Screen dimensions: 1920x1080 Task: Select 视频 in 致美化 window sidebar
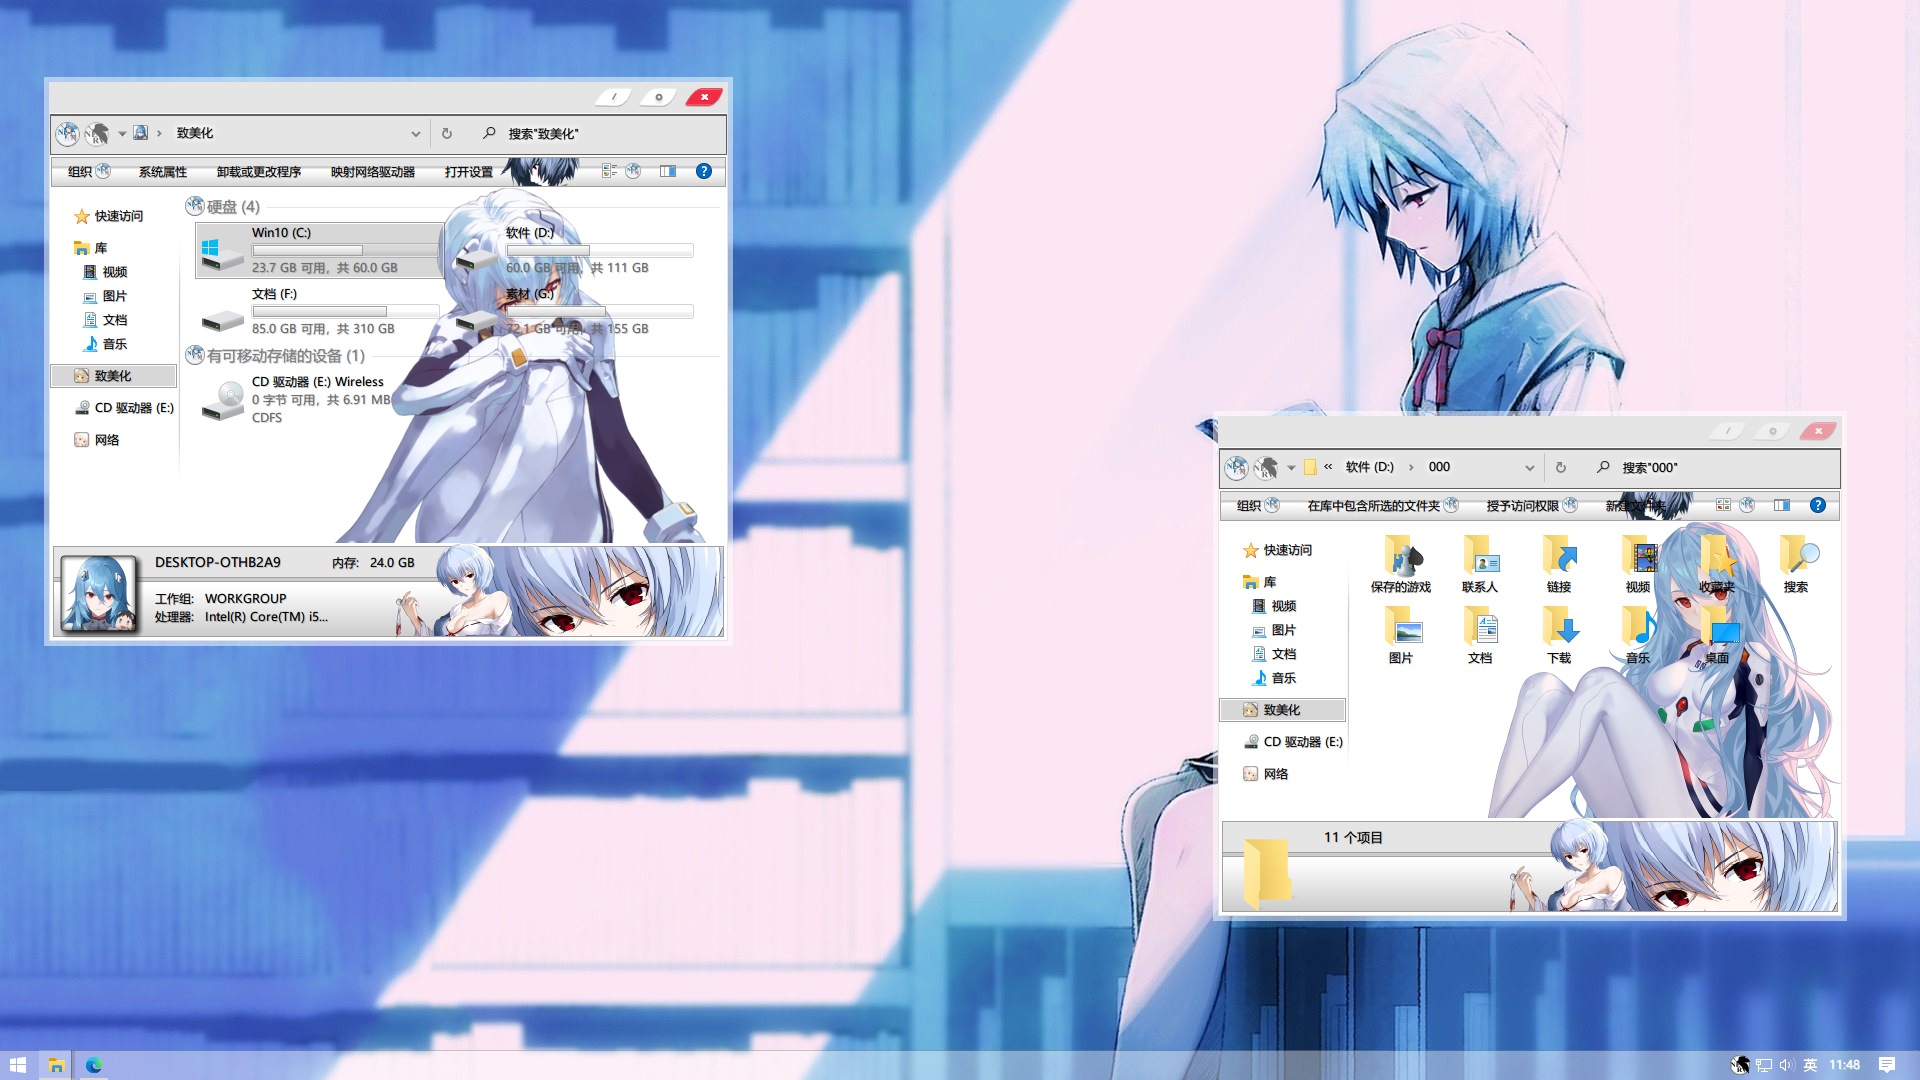105,272
